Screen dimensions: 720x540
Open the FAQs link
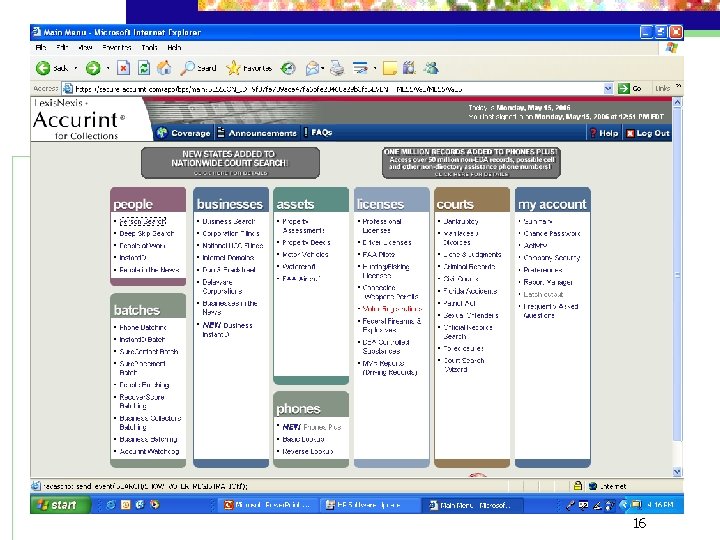coord(321,132)
